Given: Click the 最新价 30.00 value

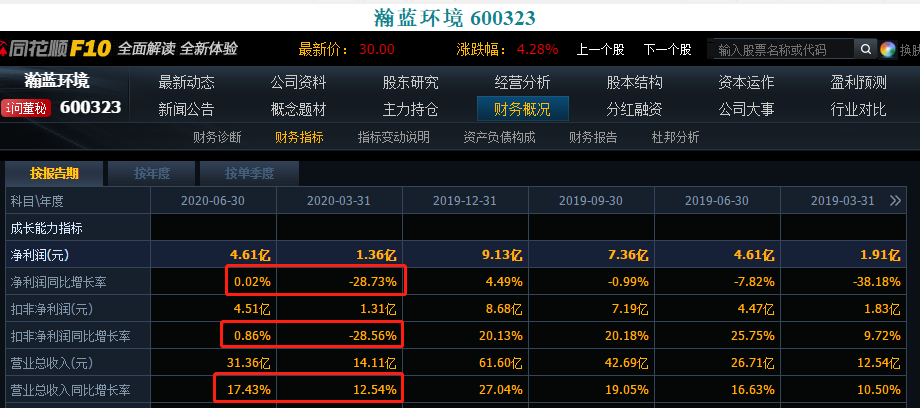Looking at the screenshot, I should pos(377,49).
